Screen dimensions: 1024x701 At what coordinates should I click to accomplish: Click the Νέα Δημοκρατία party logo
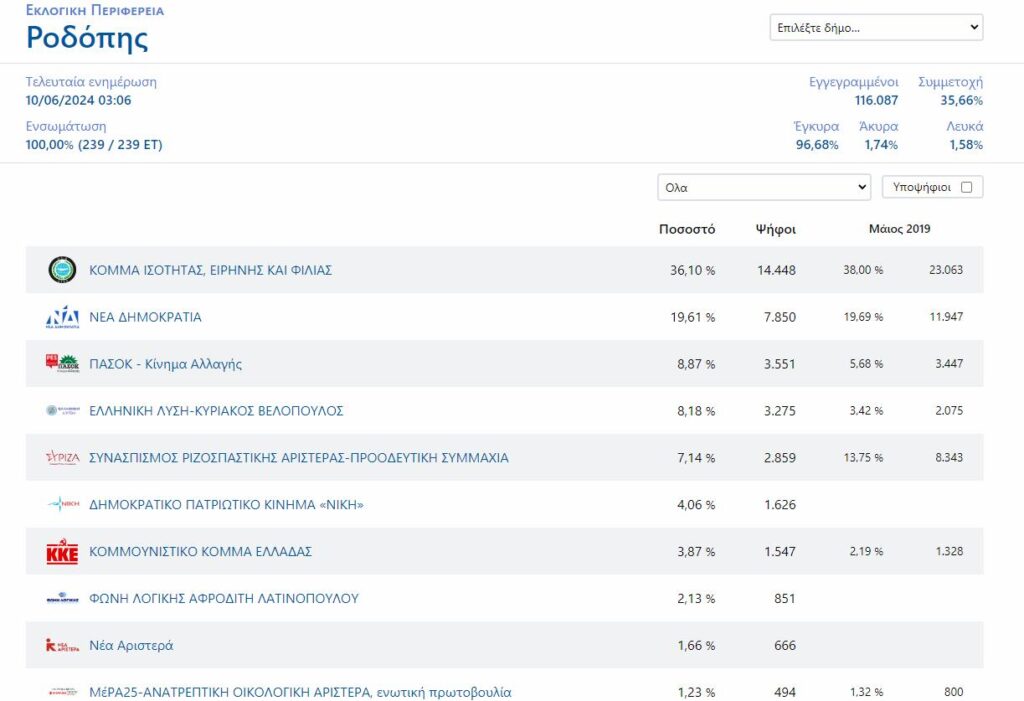[x=62, y=317]
